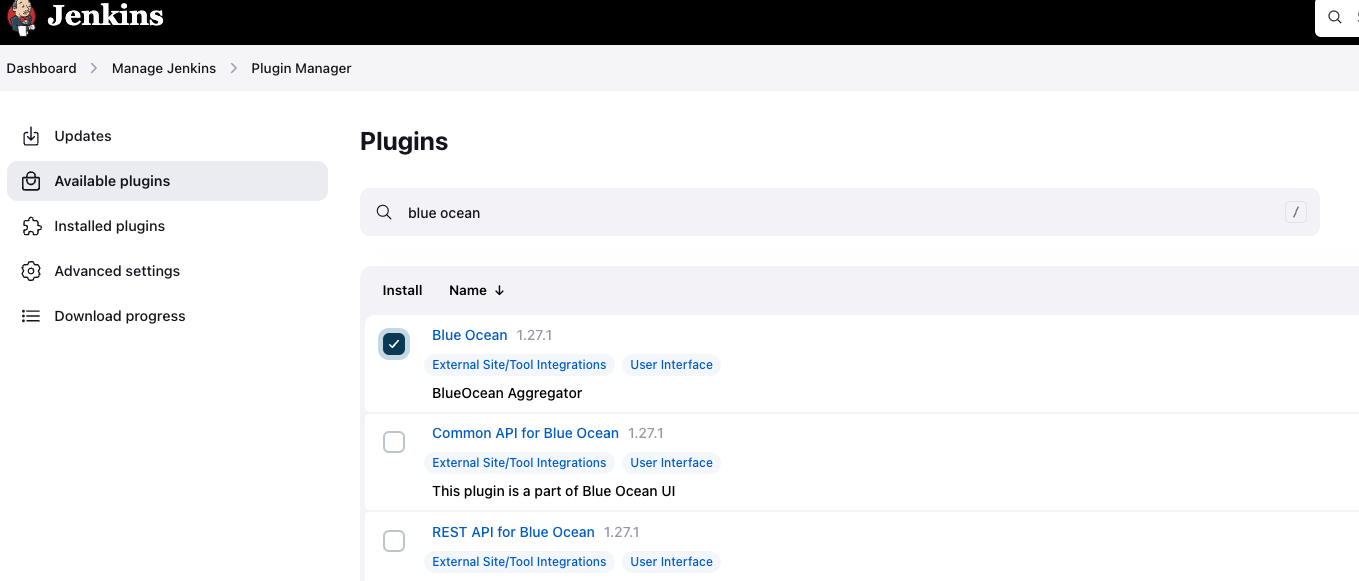Click User Interface tag under Blue Ocean
Viewport: 1359px width, 581px height.
[x=671, y=365]
